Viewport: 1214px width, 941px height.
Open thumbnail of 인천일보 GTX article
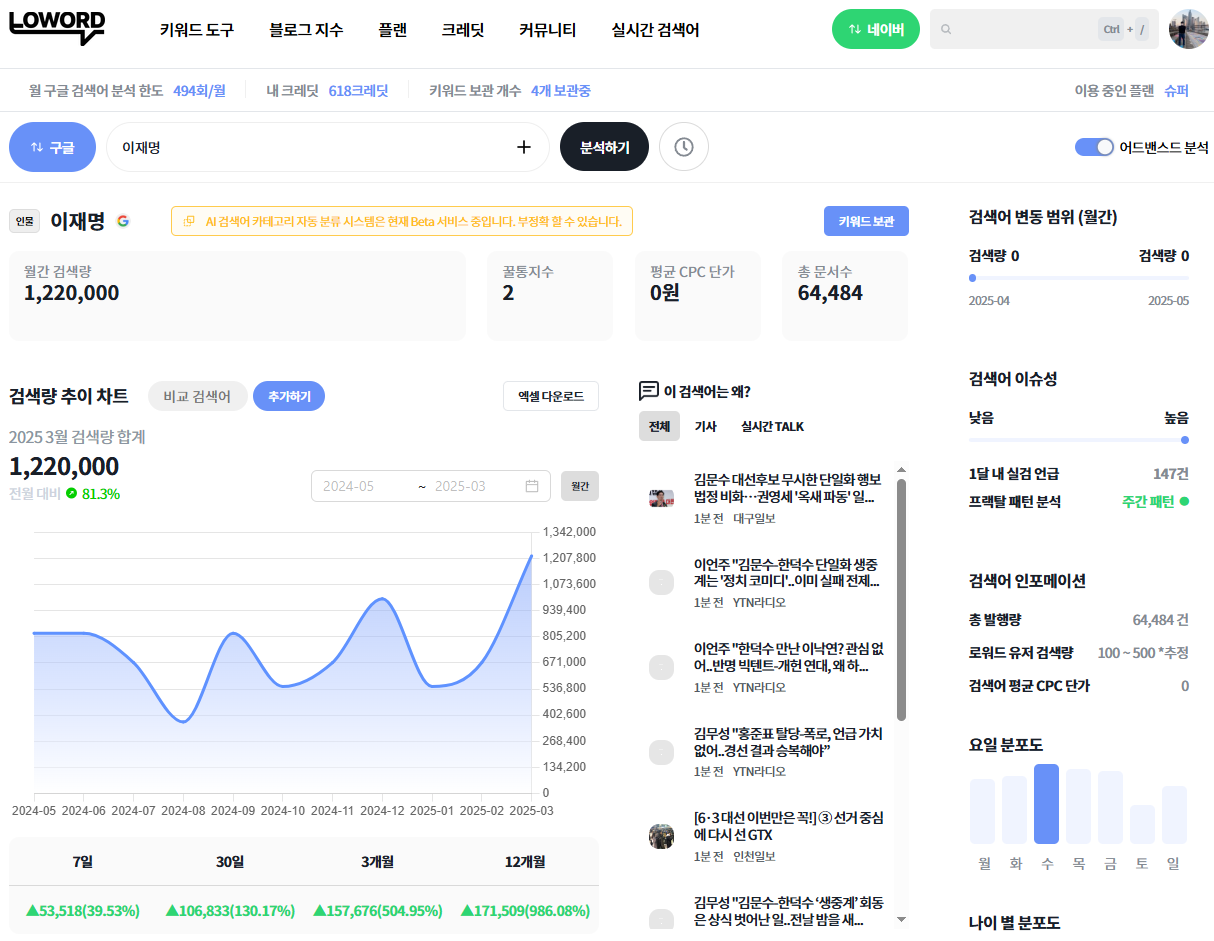tap(661, 836)
